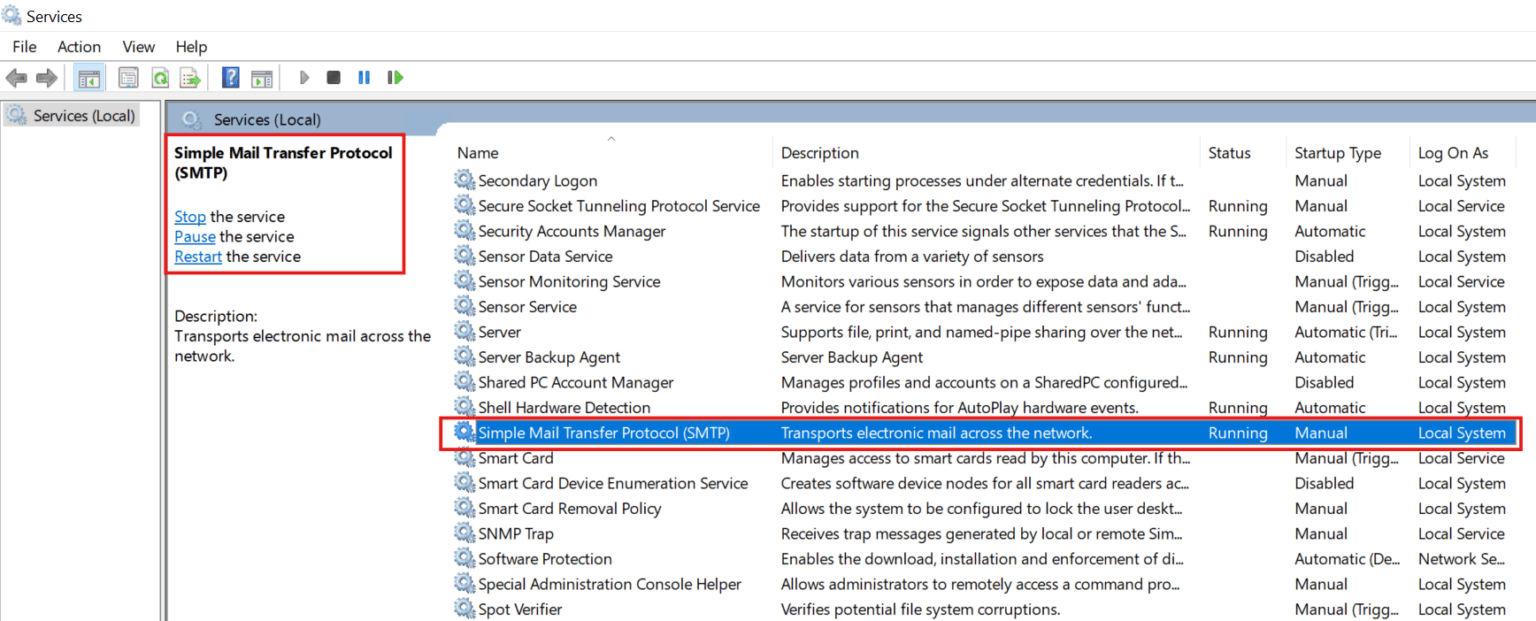Open the File menu
This screenshot has height=621, width=1536.
24,46
